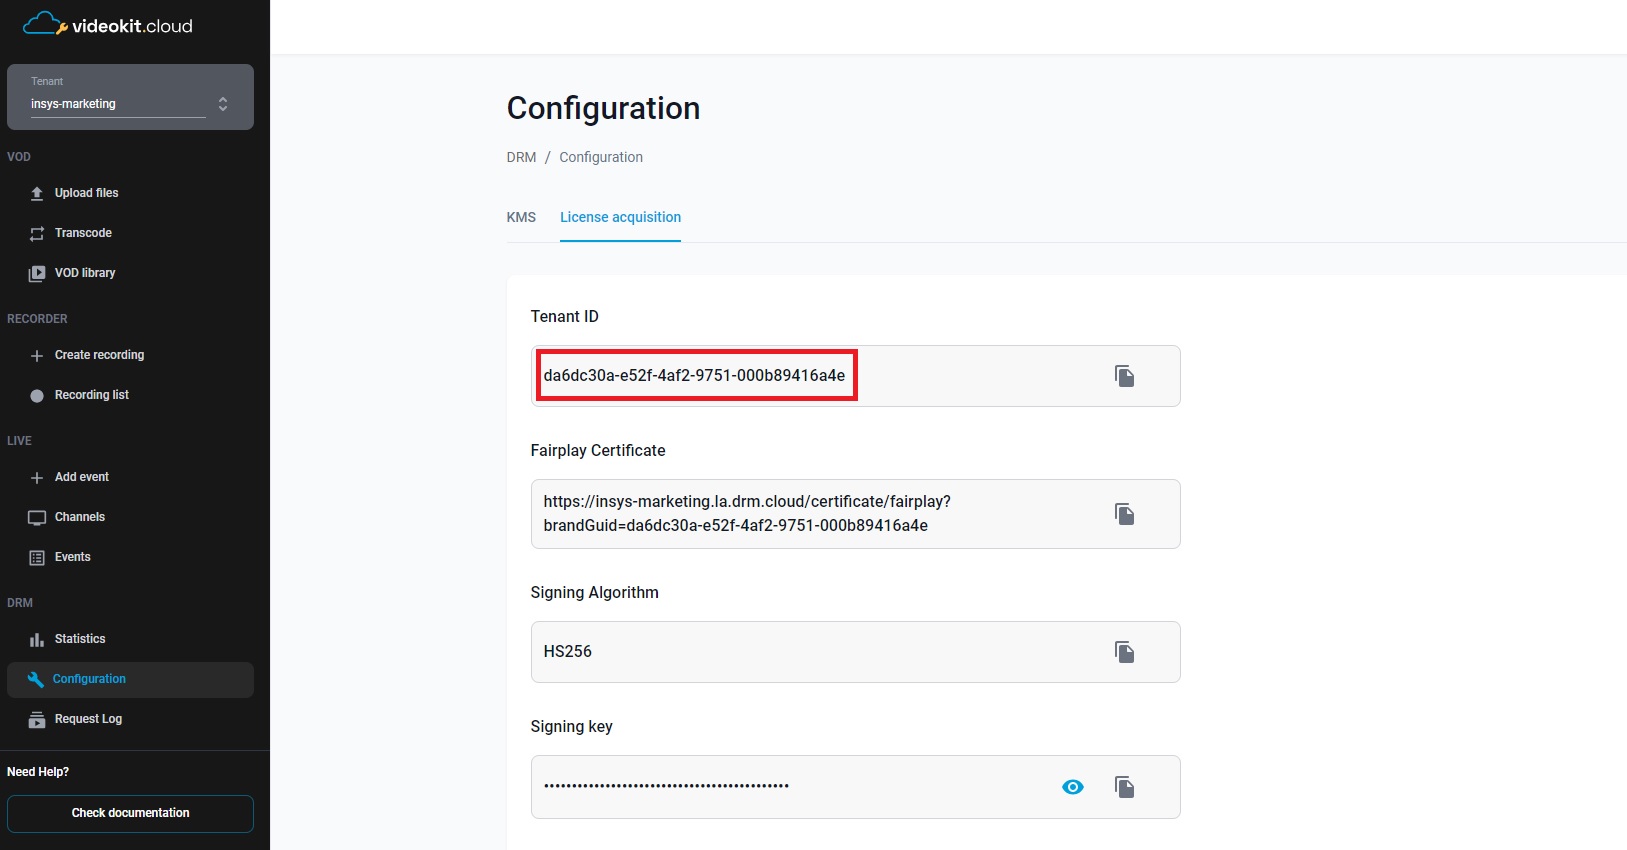Viewport: 1627px width, 850px height.
Task: Open Channels in the sidebar
Action: [79, 517]
